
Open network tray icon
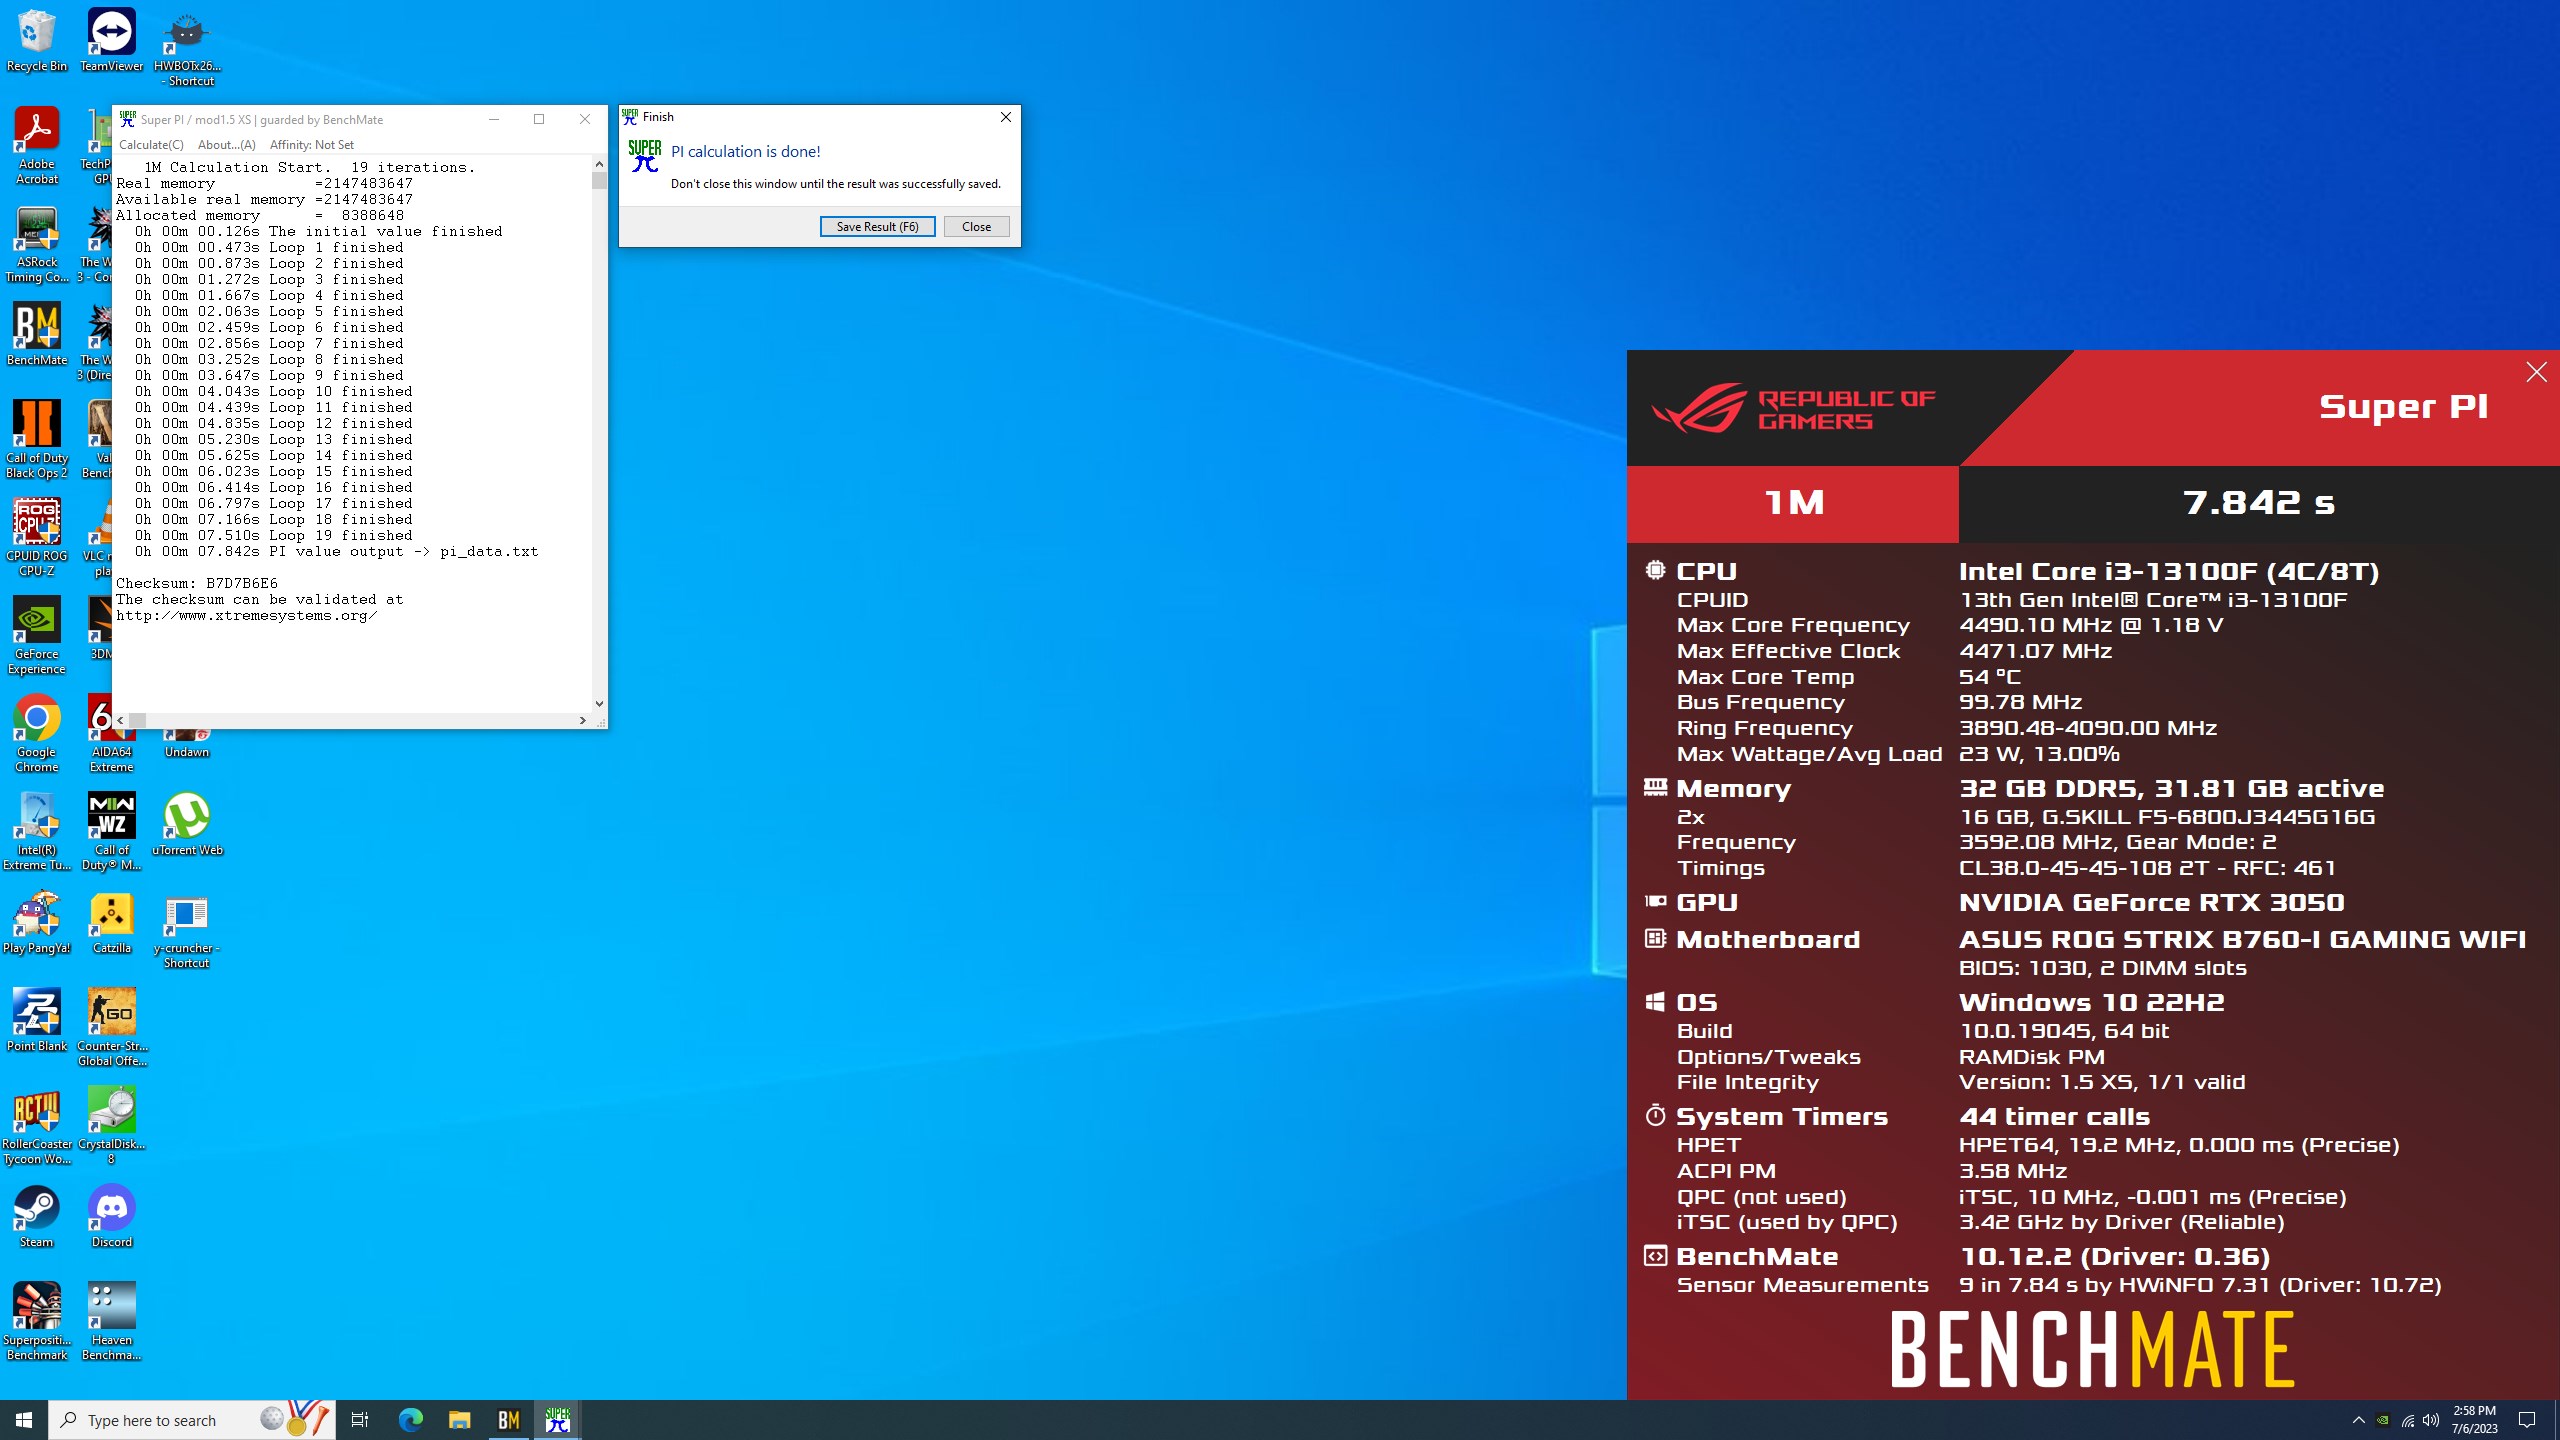click(2407, 1420)
